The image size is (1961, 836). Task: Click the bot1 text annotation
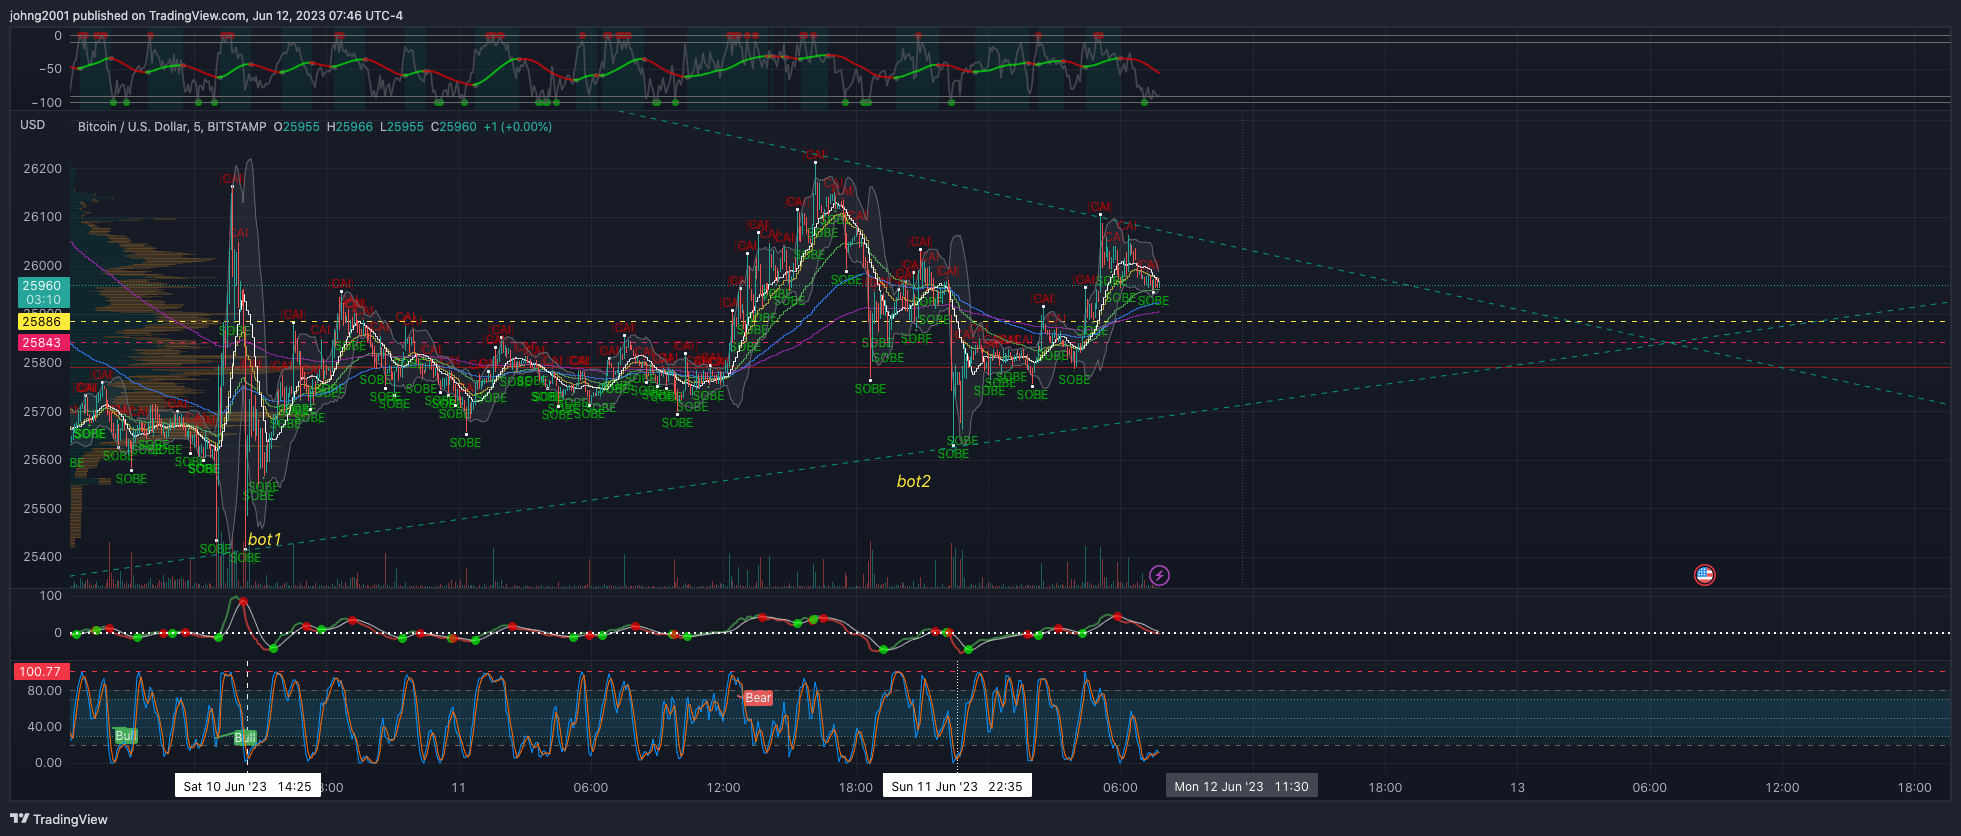tap(265, 540)
